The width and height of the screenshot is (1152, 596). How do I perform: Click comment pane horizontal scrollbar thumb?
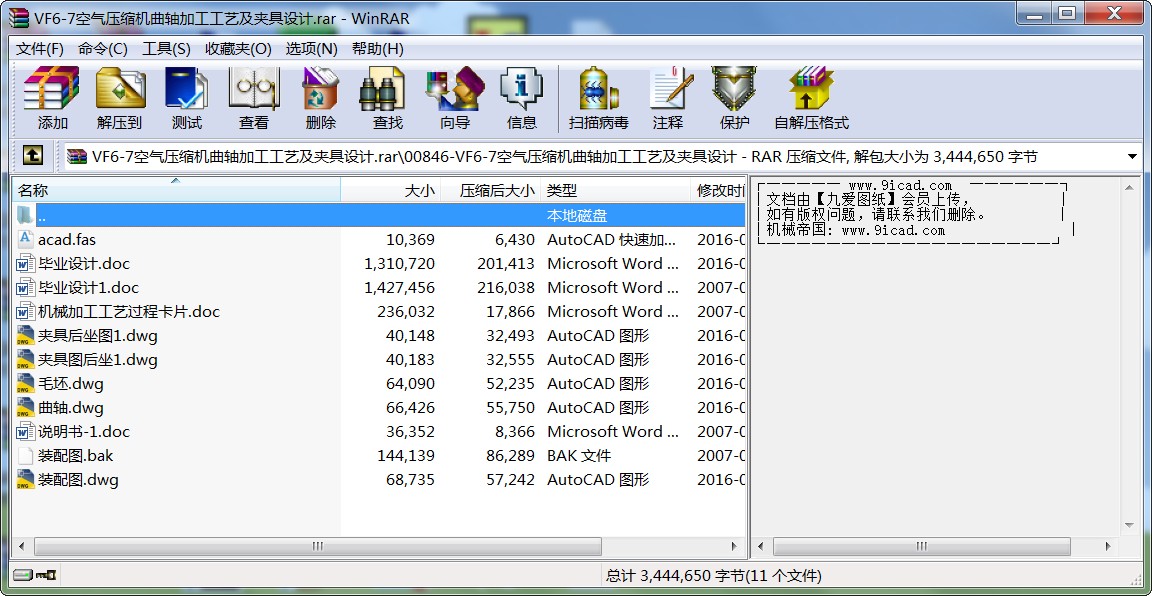click(x=921, y=546)
